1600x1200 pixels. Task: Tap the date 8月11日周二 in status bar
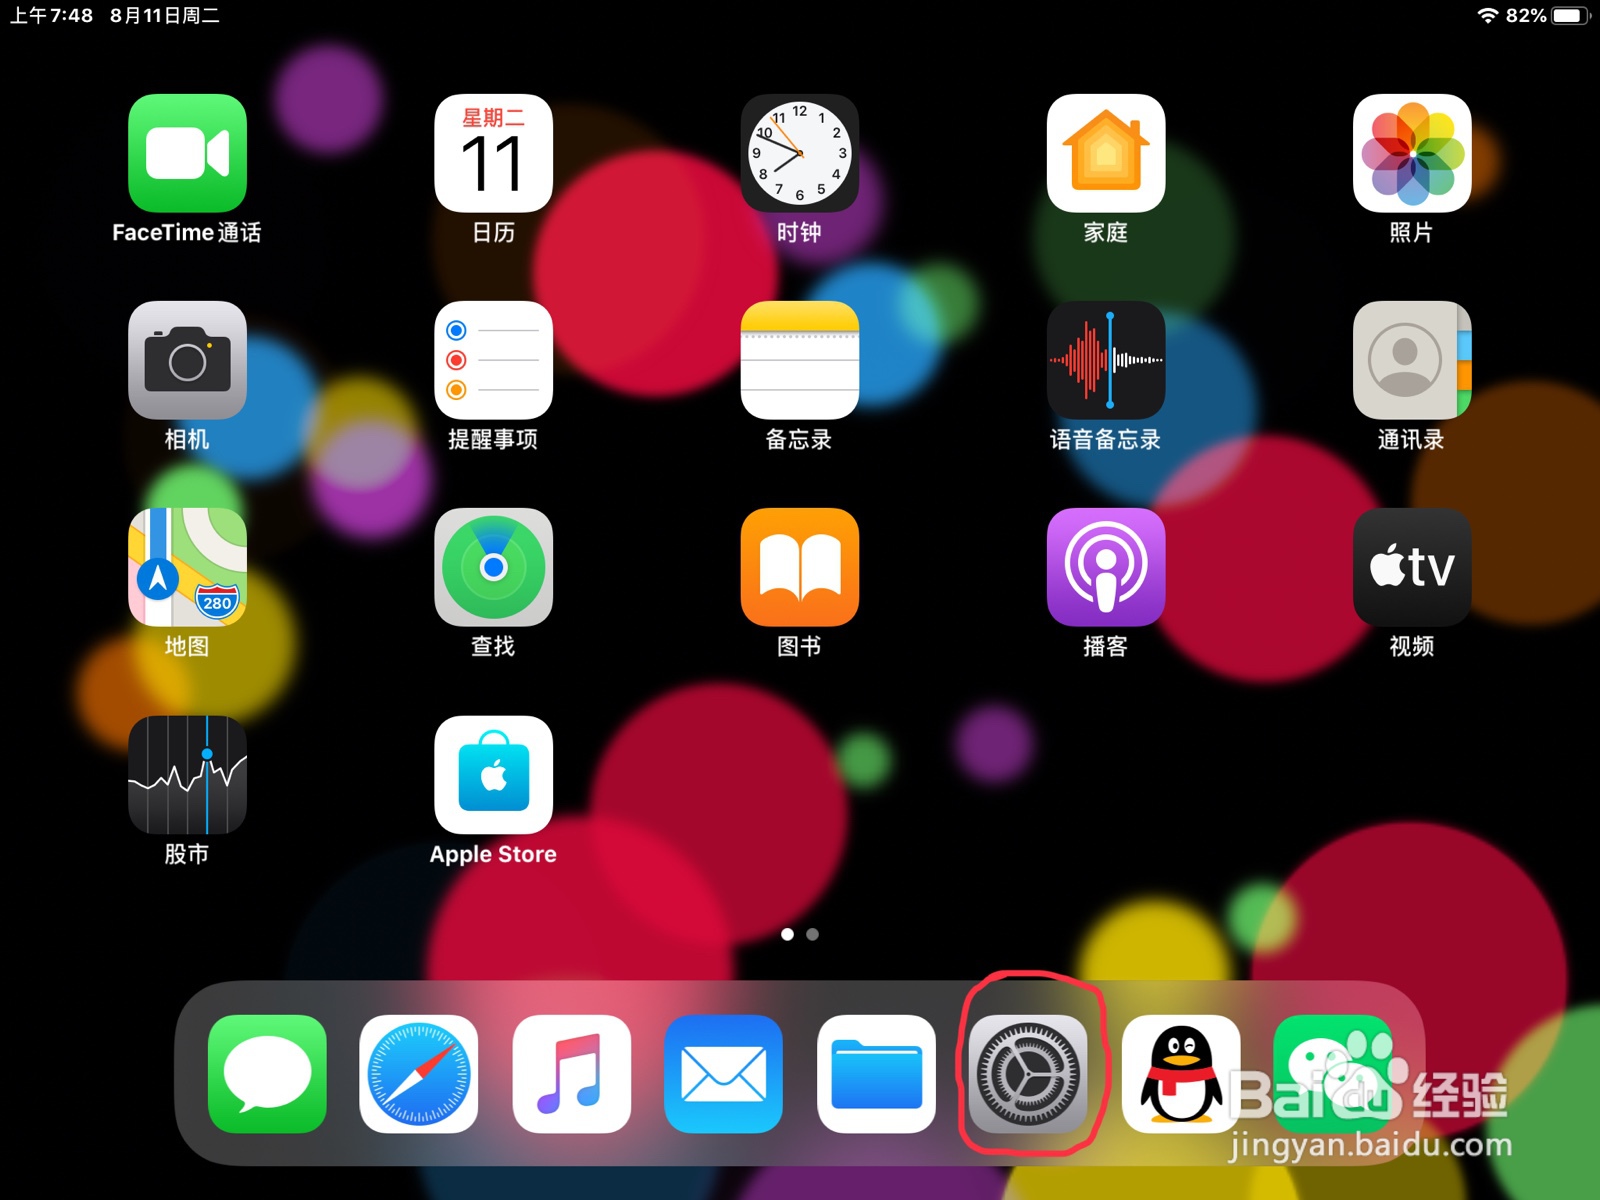tap(165, 15)
